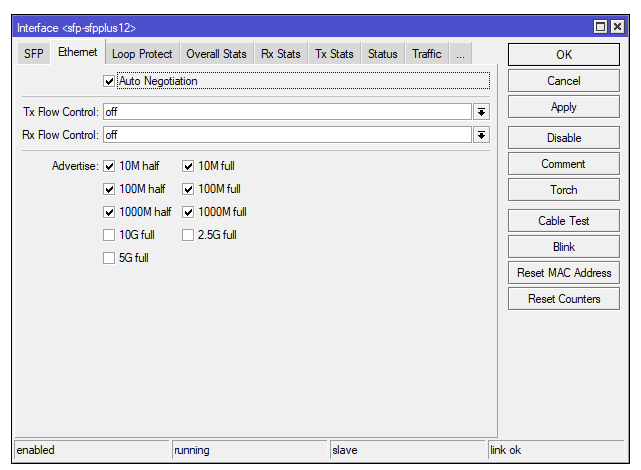
Task: Click the 'link ok' status bar entry
Action: pyautogui.click(x=556, y=450)
